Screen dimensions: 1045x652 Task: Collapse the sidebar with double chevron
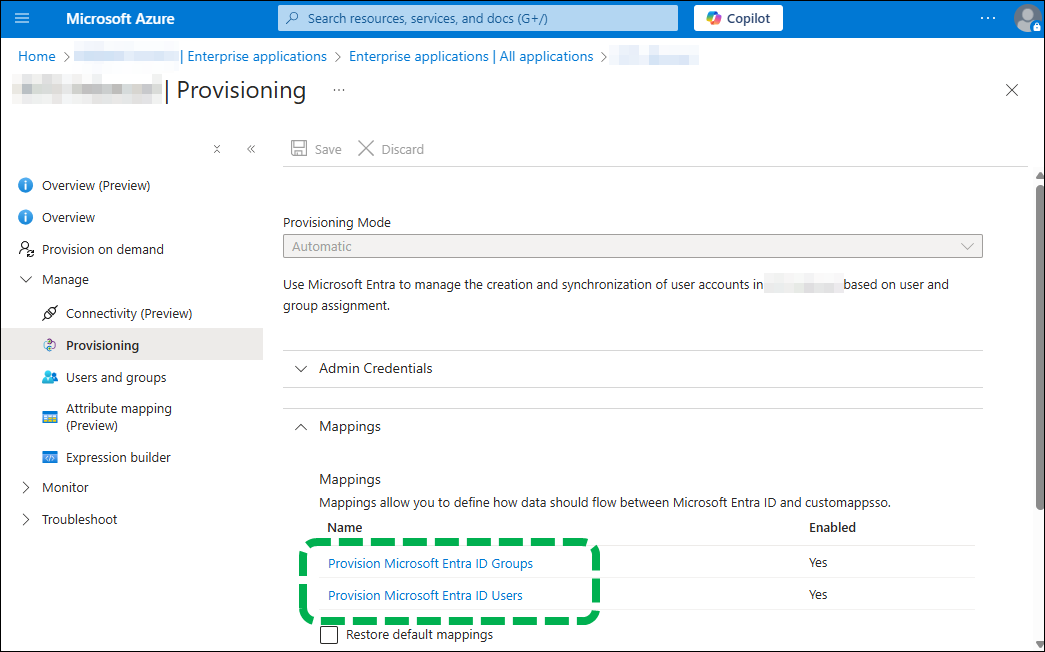coord(251,149)
